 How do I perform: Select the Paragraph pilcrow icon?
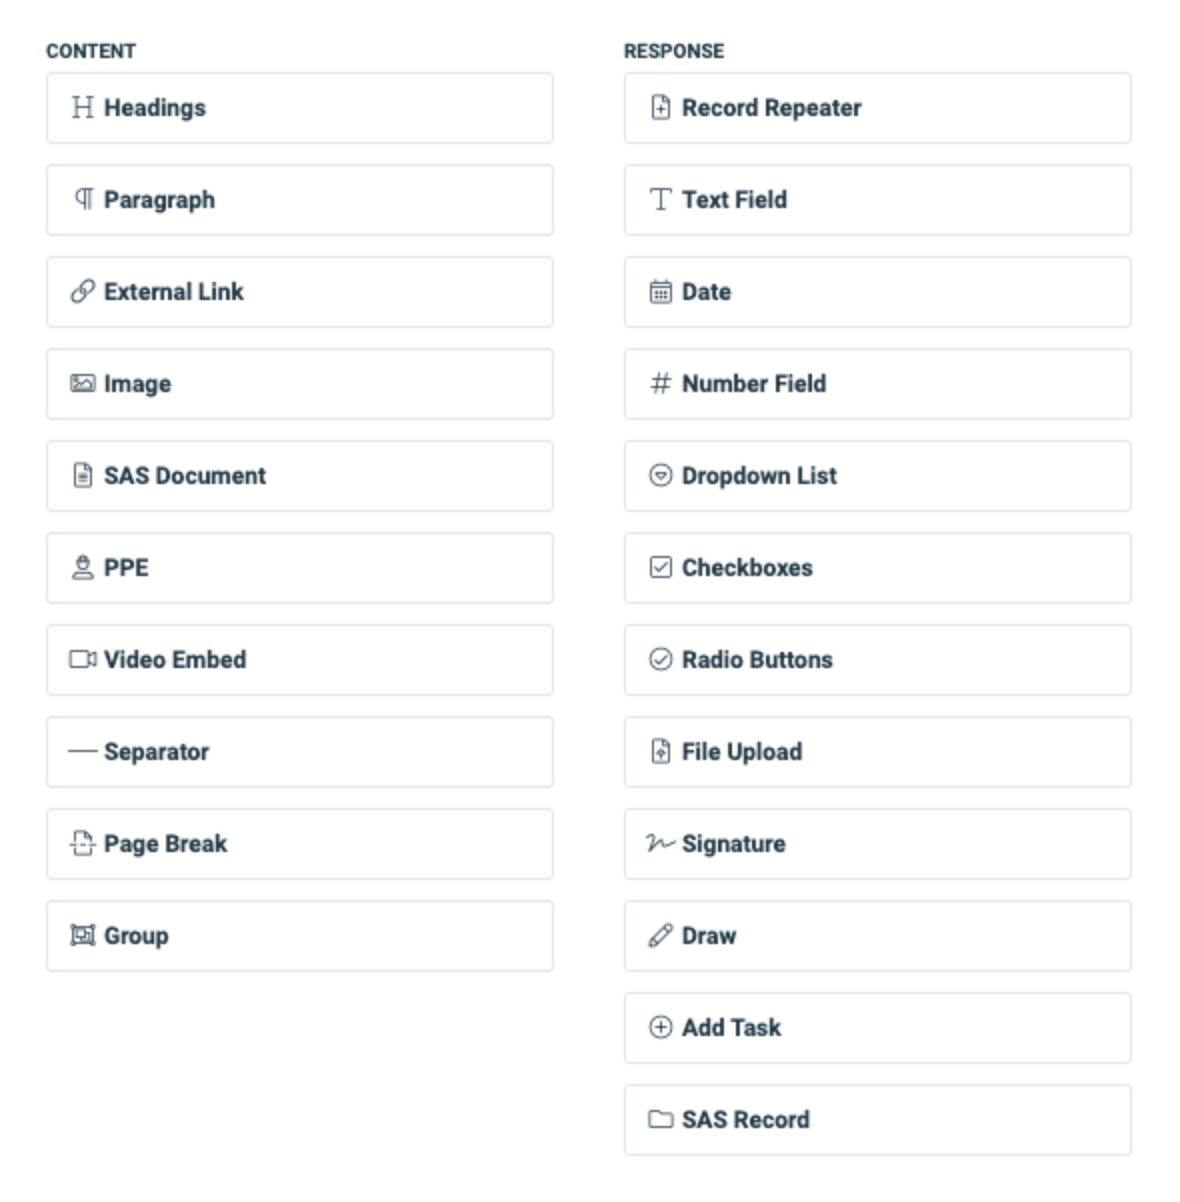click(x=84, y=199)
